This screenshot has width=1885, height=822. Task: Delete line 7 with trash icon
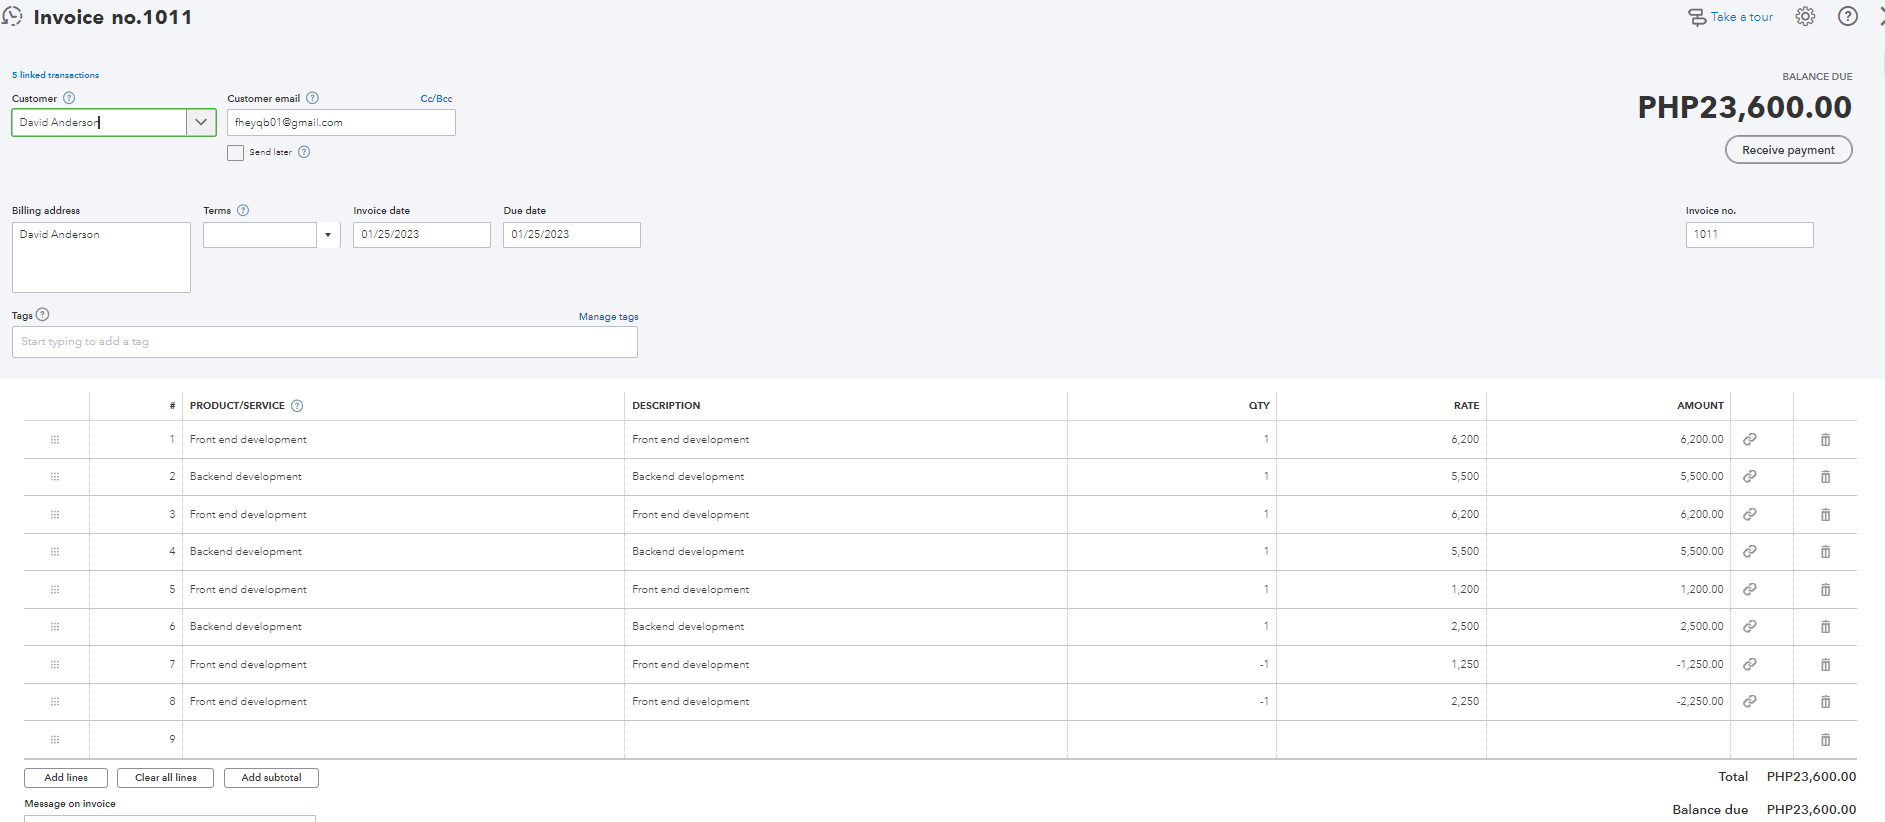pos(1825,665)
